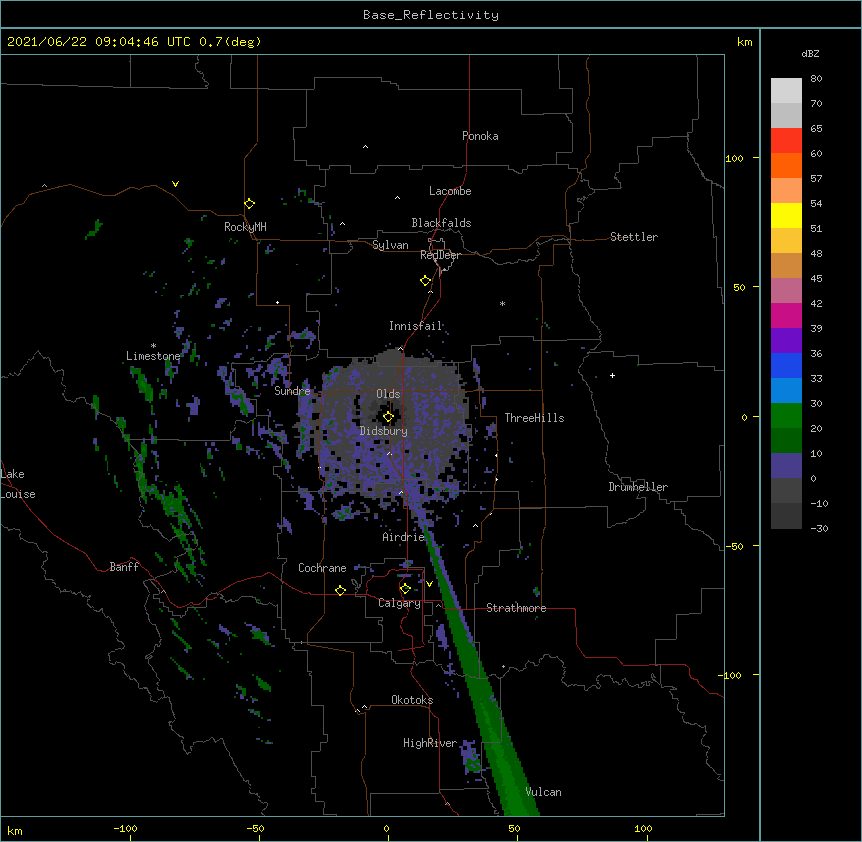This screenshot has width=862, height=842.
Task: Pick the orange 60-57 dBZ legend swatch
Action: pyautogui.click(x=786, y=165)
